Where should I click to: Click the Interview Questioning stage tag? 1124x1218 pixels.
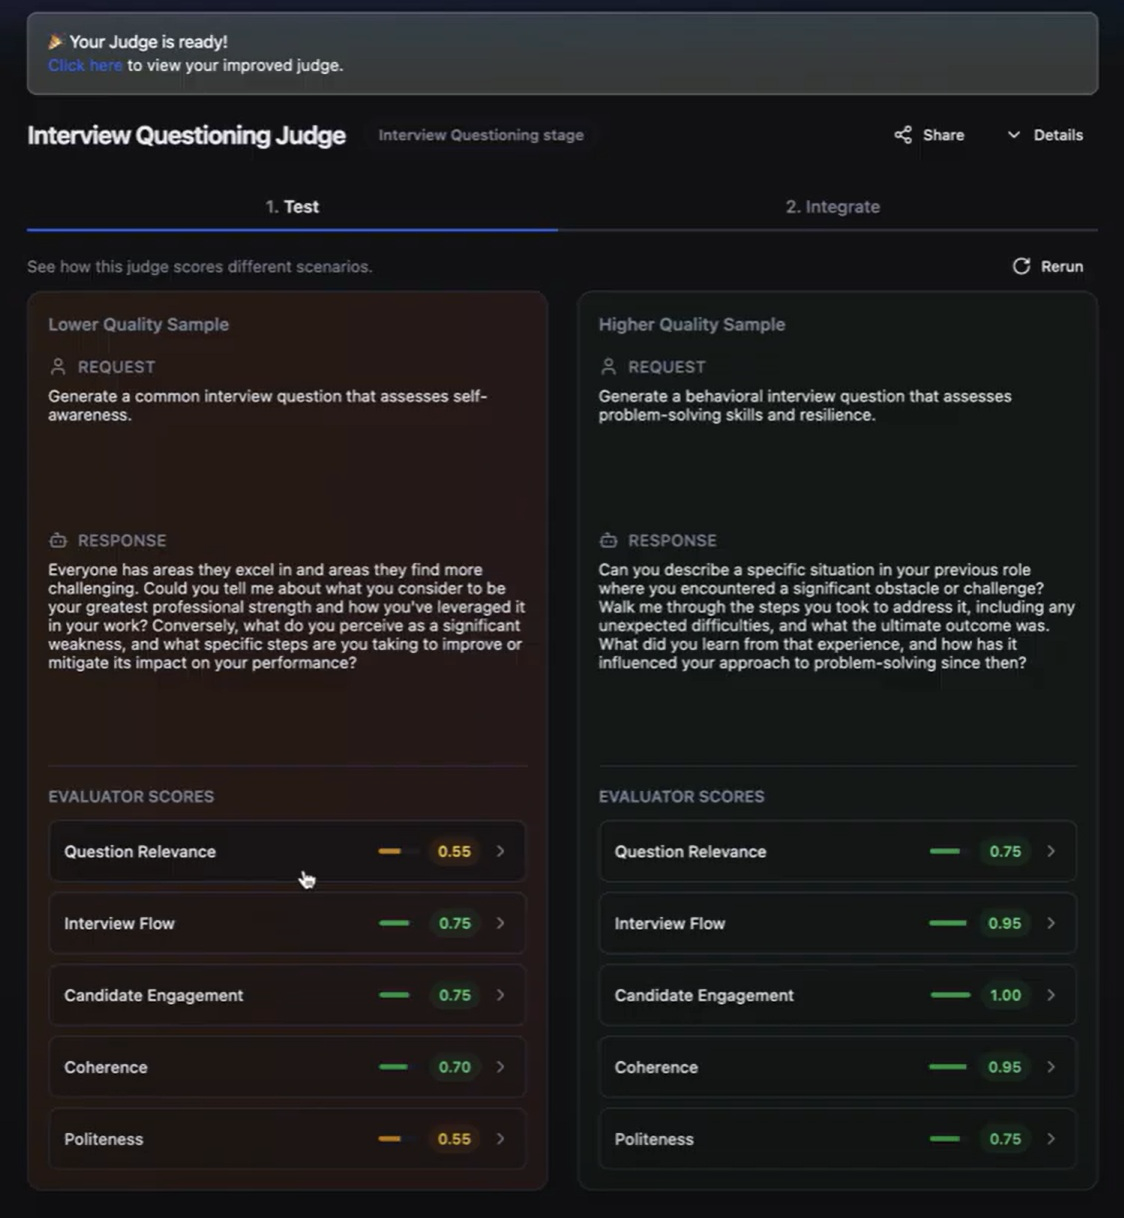pos(481,135)
